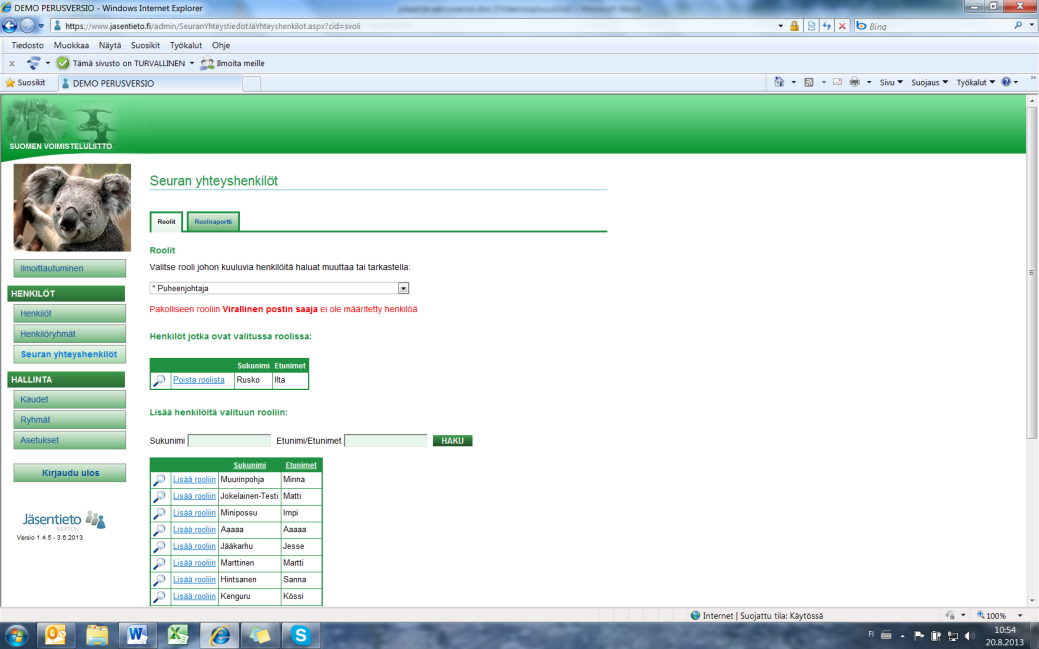Open the Ohje menu
1039x649 pixels.
[221, 45]
